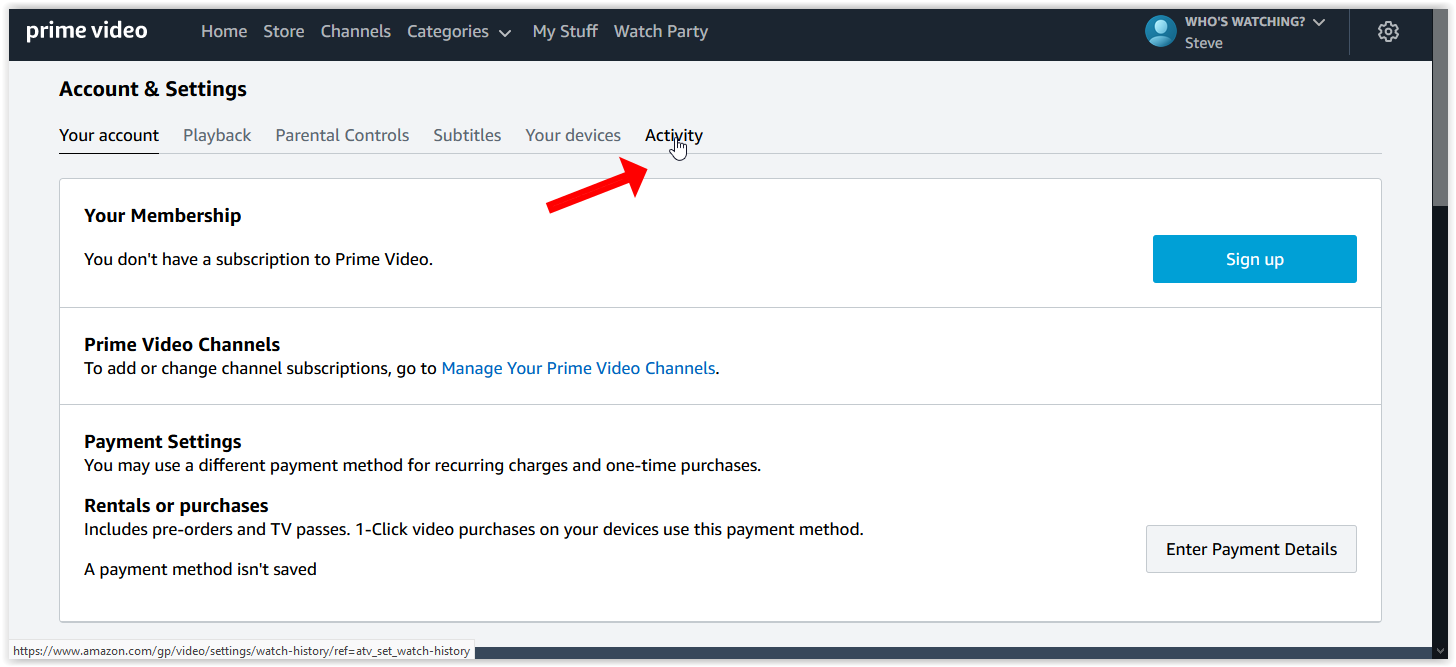Screen dimensions: 1456x667
Task: Click the Payment Settings heading
Action: click(163, 441)
